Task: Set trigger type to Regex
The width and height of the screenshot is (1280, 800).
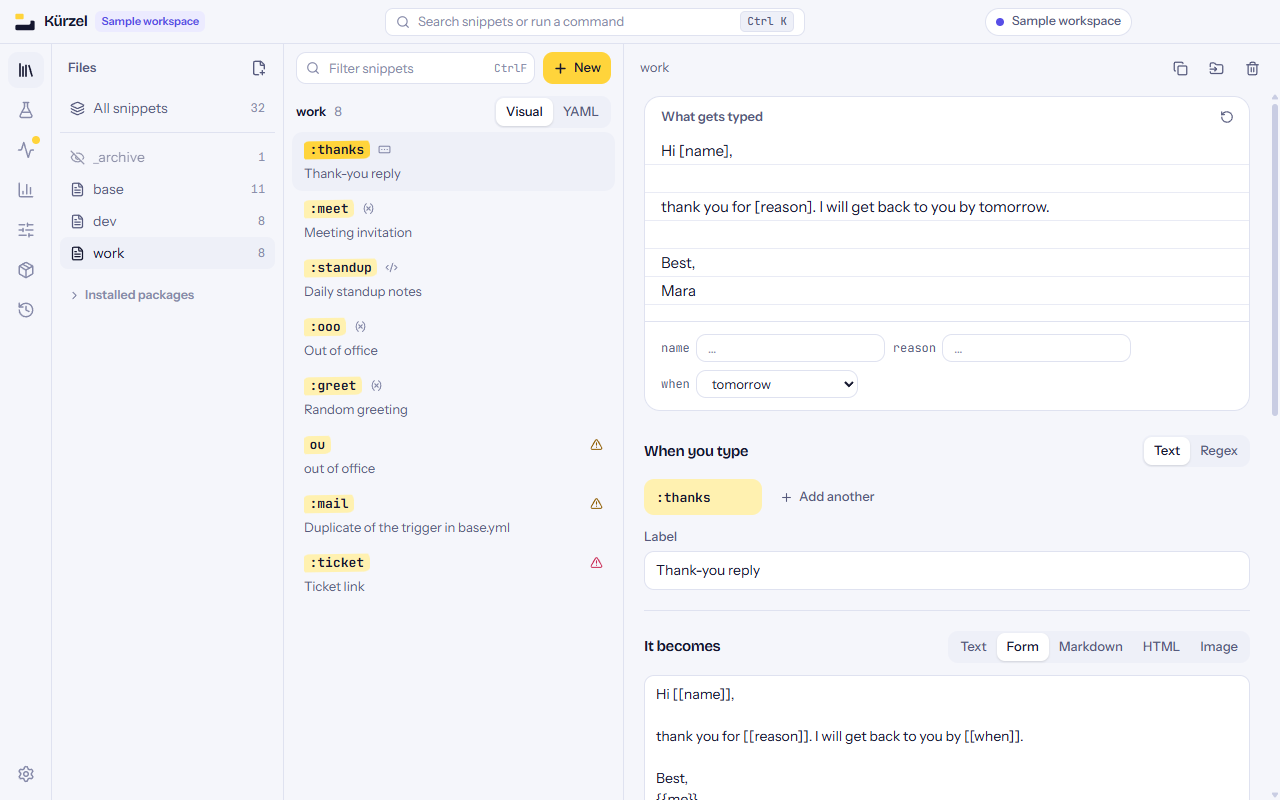Action: point(1219,451)
